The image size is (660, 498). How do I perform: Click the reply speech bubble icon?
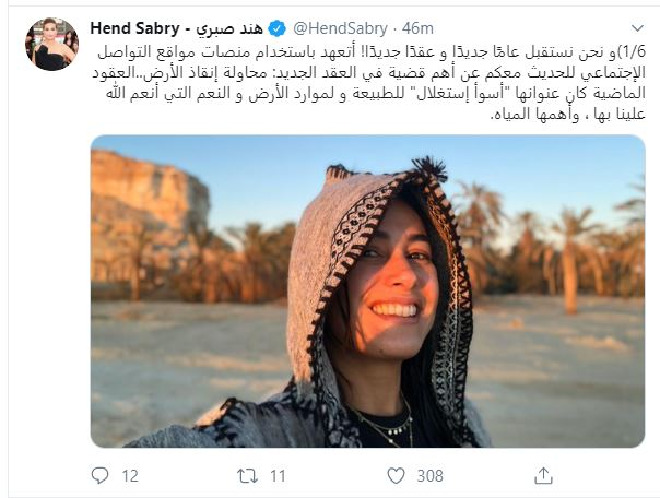click(x=100, y=476)
